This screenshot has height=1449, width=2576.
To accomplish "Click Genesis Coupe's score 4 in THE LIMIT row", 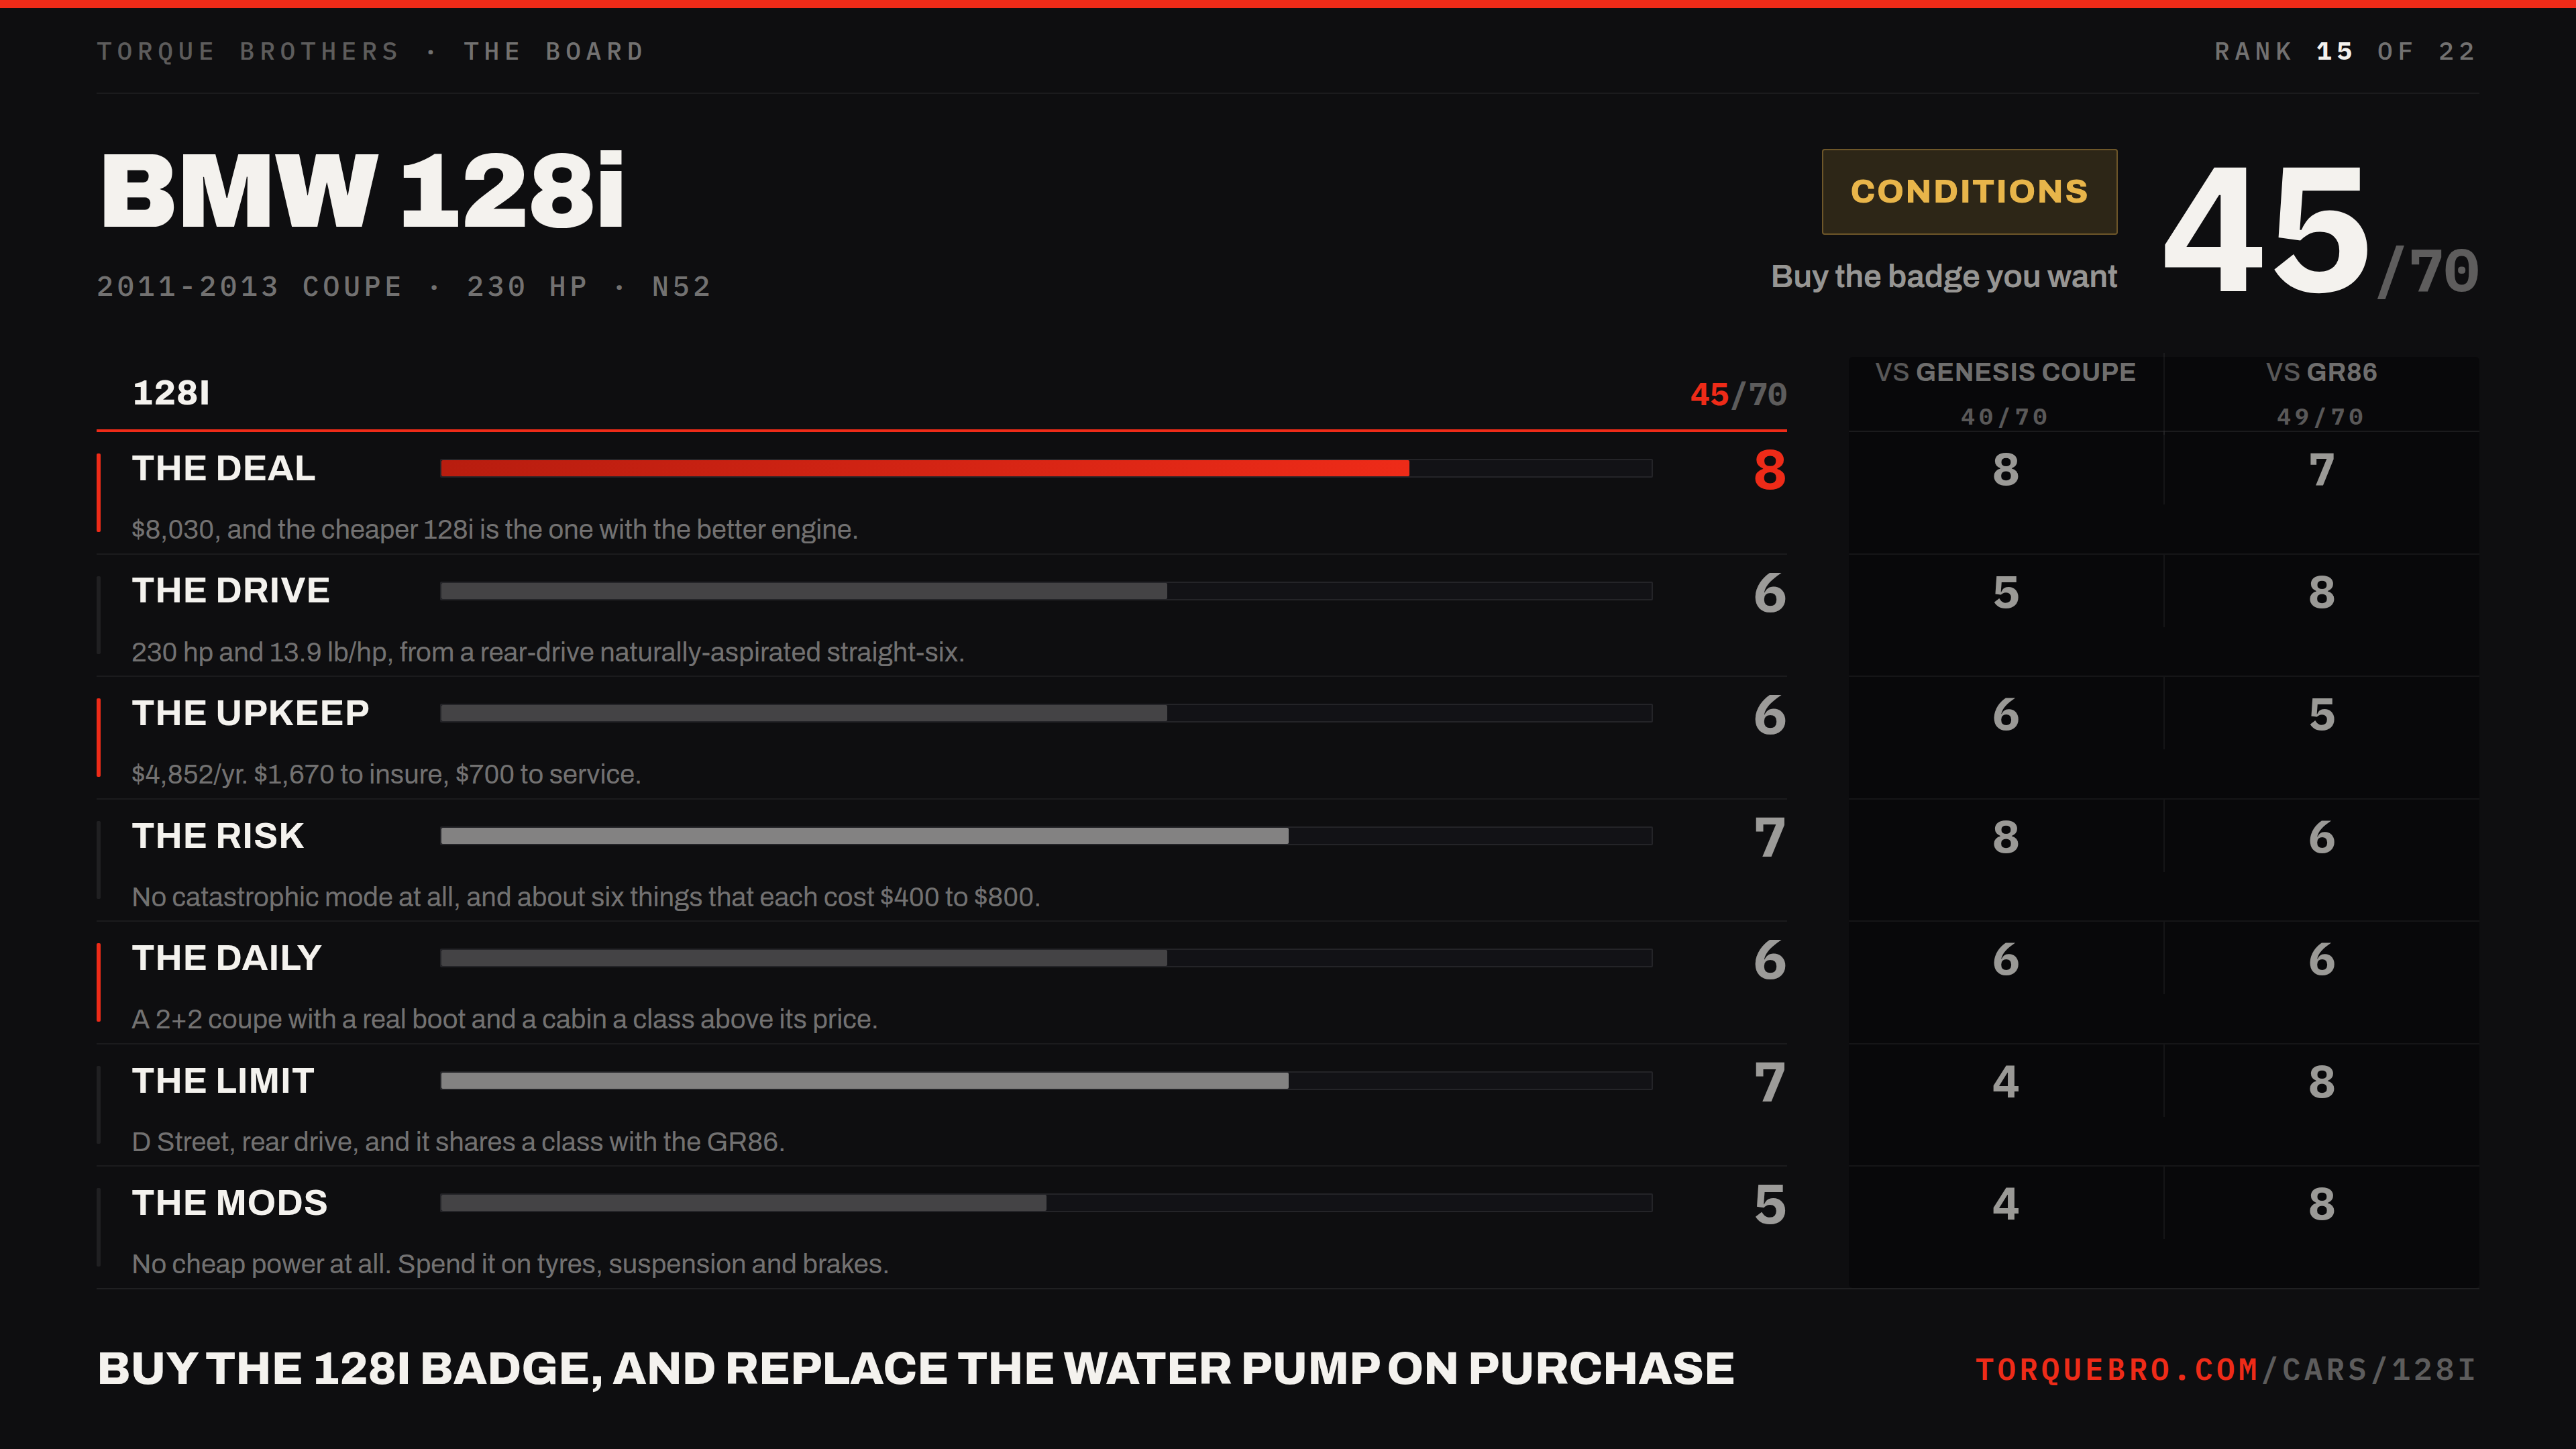I will 2005,1082.
